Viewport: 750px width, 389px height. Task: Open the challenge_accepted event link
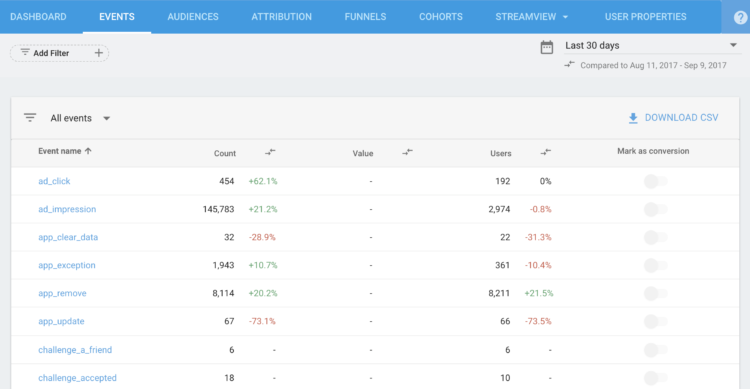click(77, 378)
